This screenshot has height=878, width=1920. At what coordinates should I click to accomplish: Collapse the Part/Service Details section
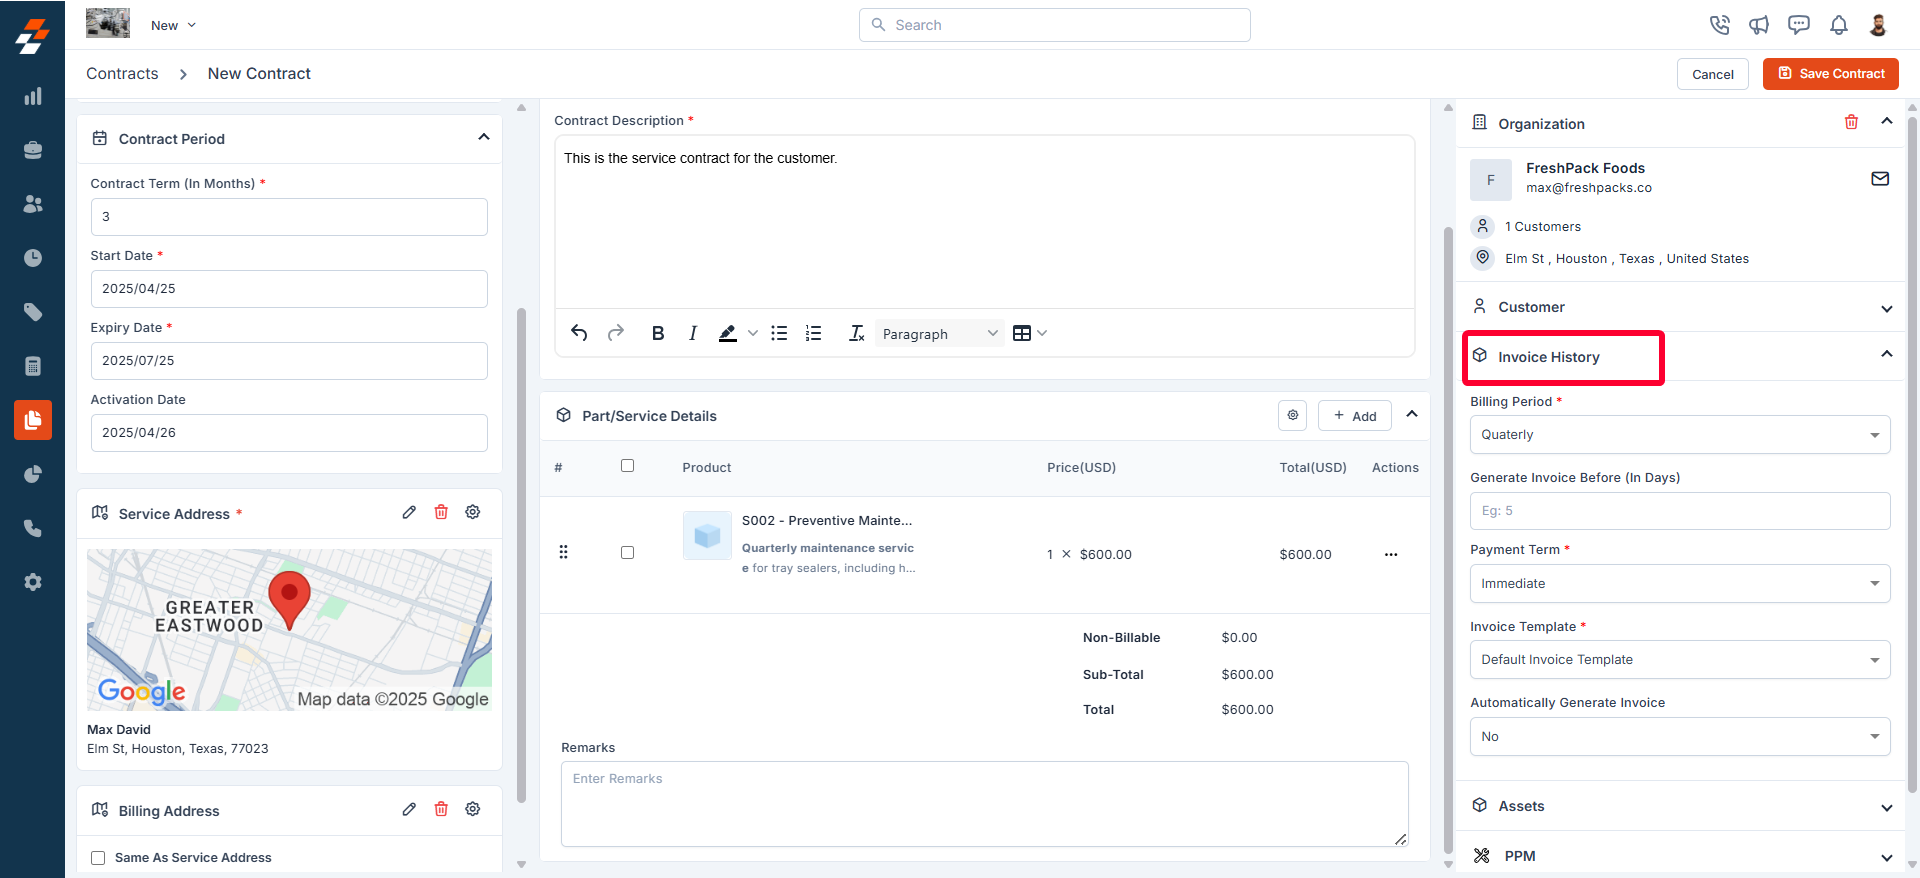pos(1412,414)
